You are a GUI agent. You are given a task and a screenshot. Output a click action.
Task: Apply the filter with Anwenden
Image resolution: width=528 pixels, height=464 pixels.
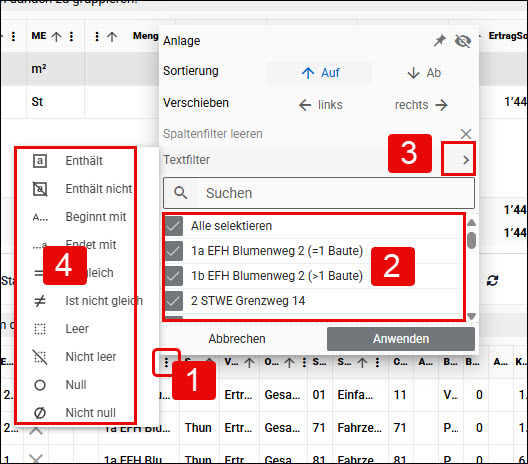coord(401,339)
